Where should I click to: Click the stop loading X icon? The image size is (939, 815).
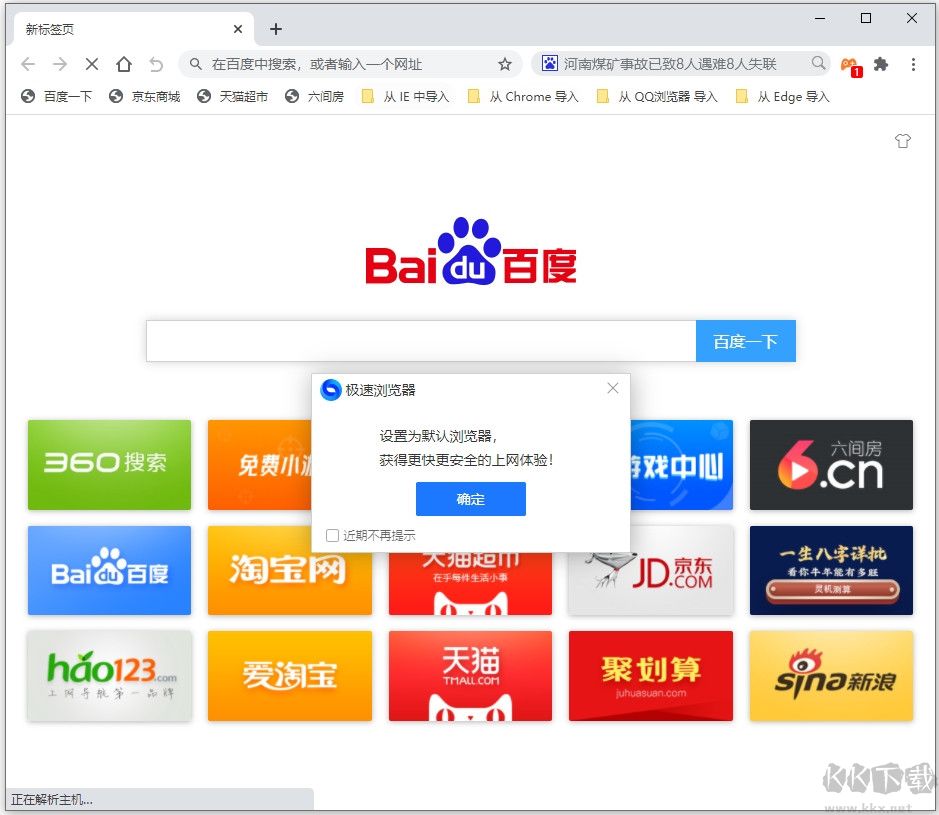91,63
